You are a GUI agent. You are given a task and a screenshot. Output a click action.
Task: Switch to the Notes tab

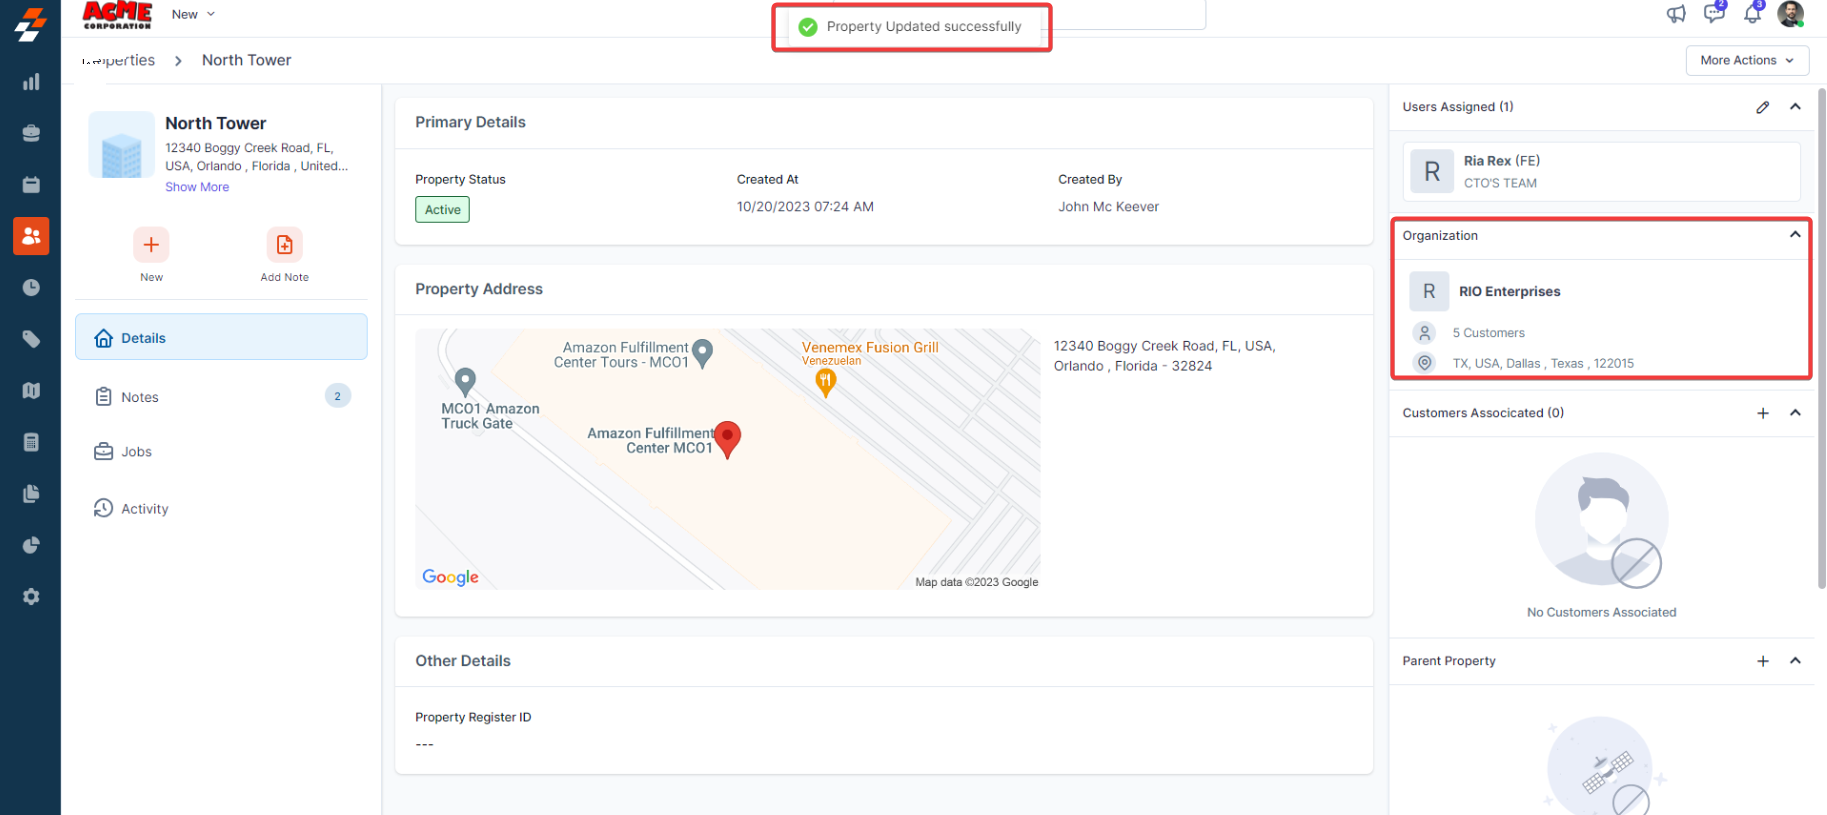(140, 397)
